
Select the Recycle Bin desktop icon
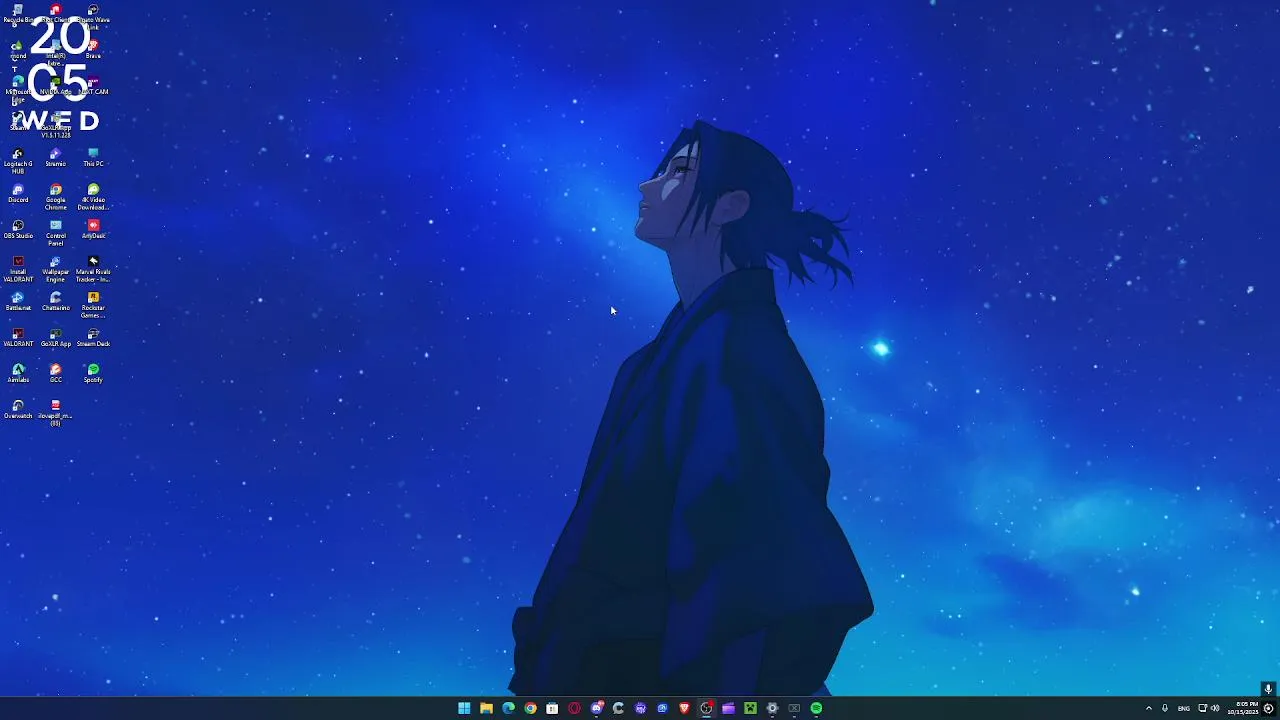(18, 14)
